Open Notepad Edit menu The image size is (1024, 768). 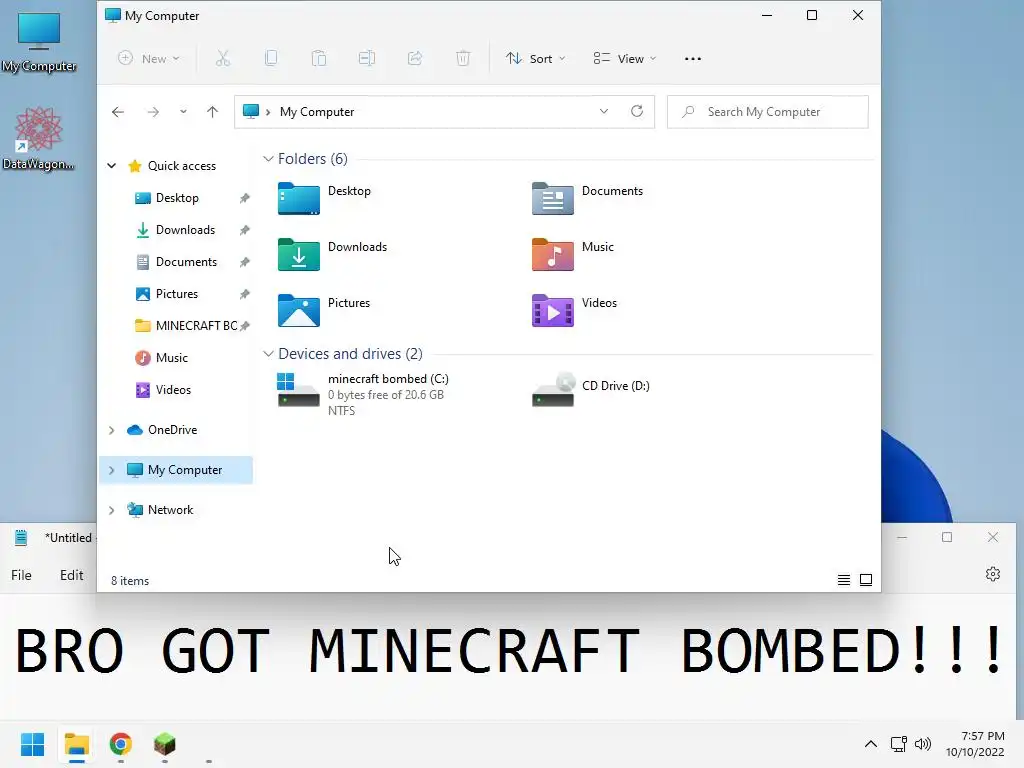pyautogui.click(x=71, y=575)
